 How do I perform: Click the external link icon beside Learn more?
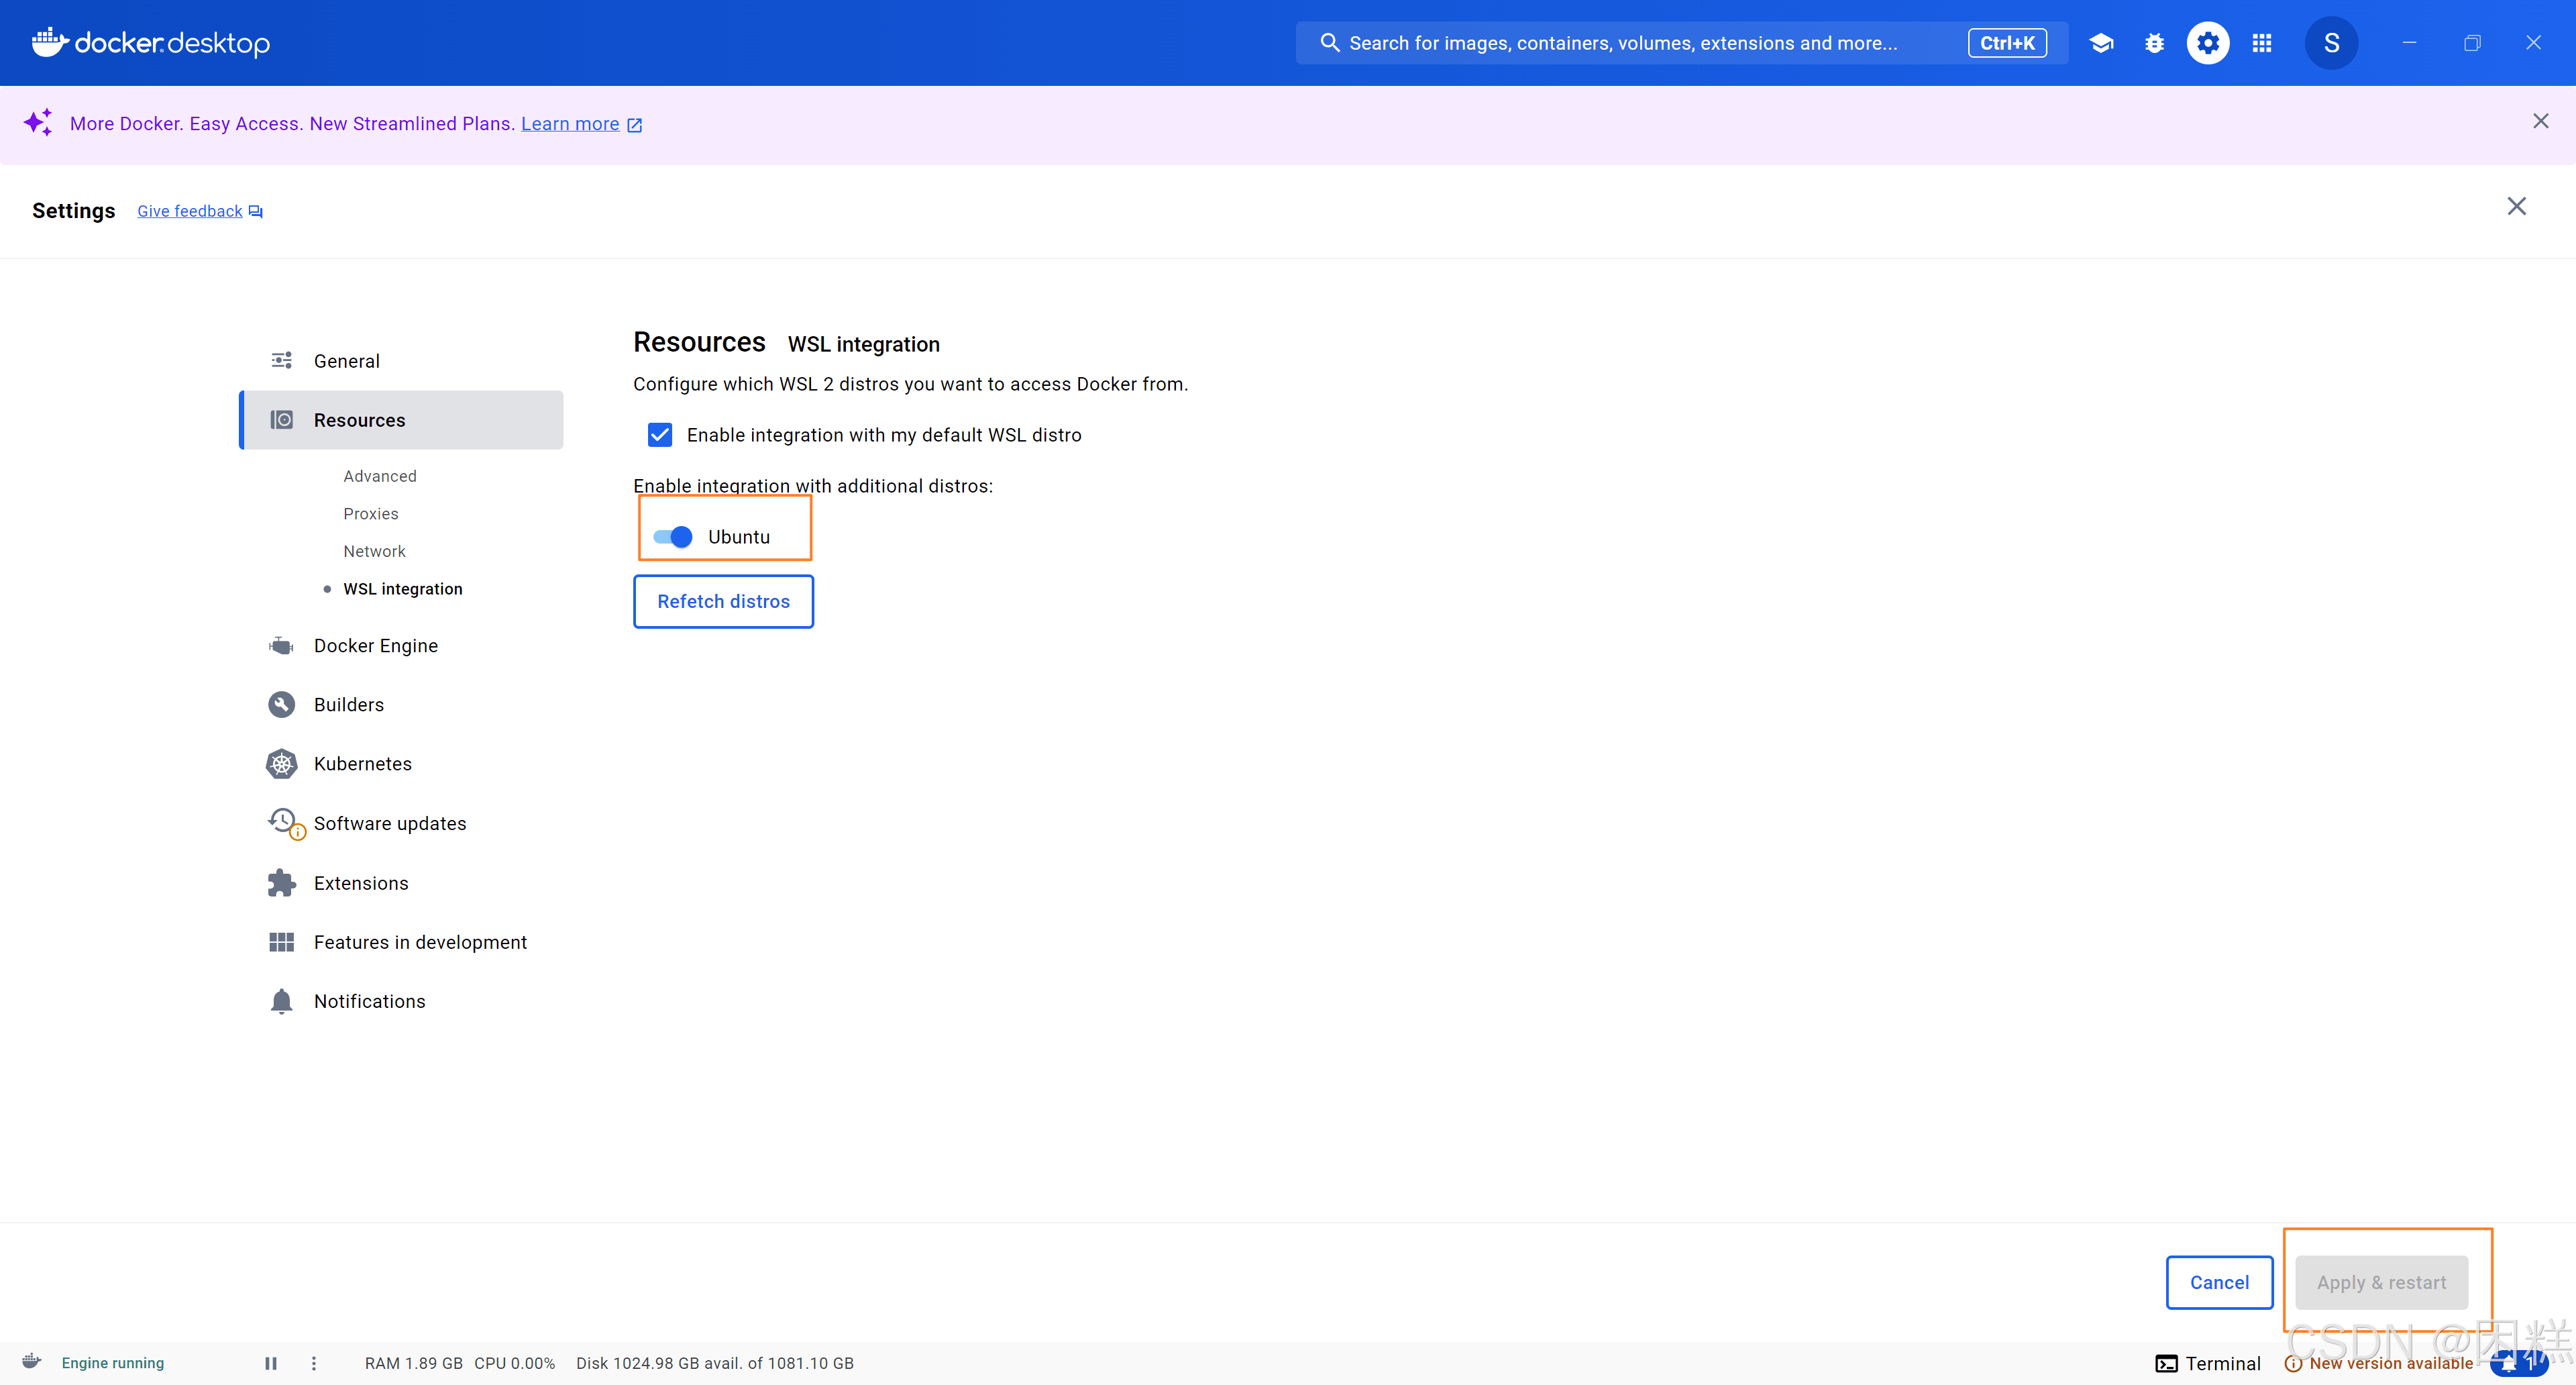(x=634, y=125)
